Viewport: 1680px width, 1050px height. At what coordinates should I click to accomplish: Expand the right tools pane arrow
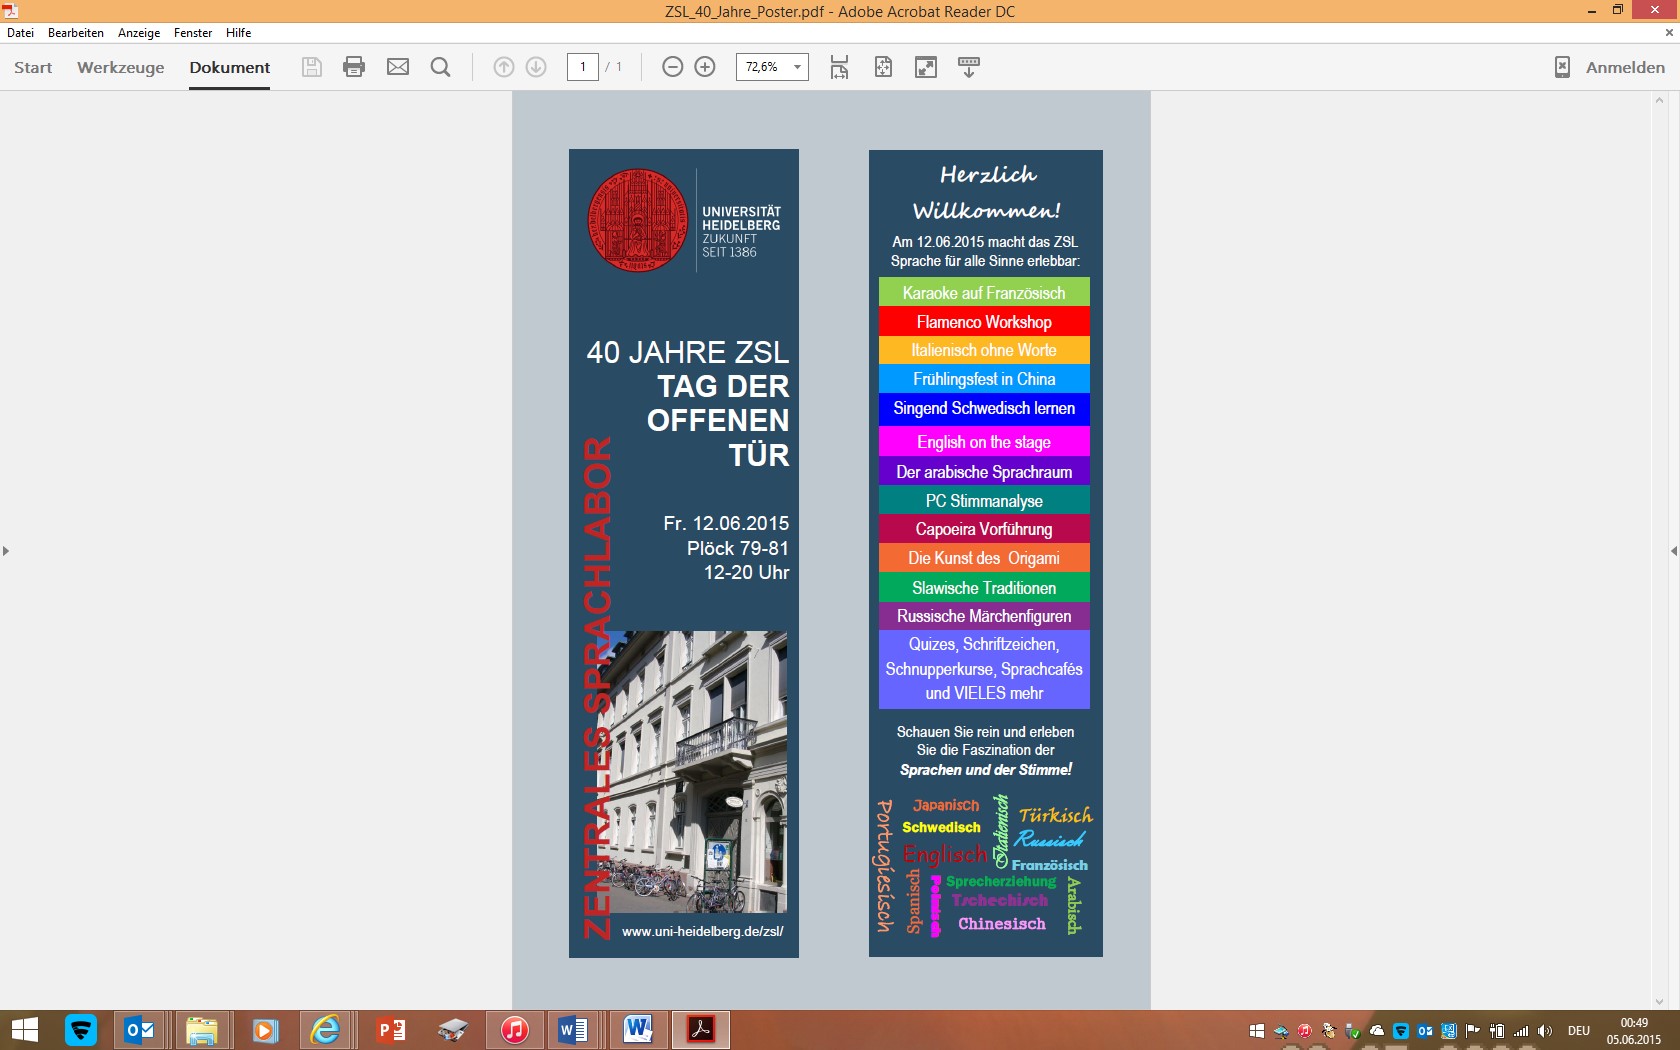tap(1673, 551)
